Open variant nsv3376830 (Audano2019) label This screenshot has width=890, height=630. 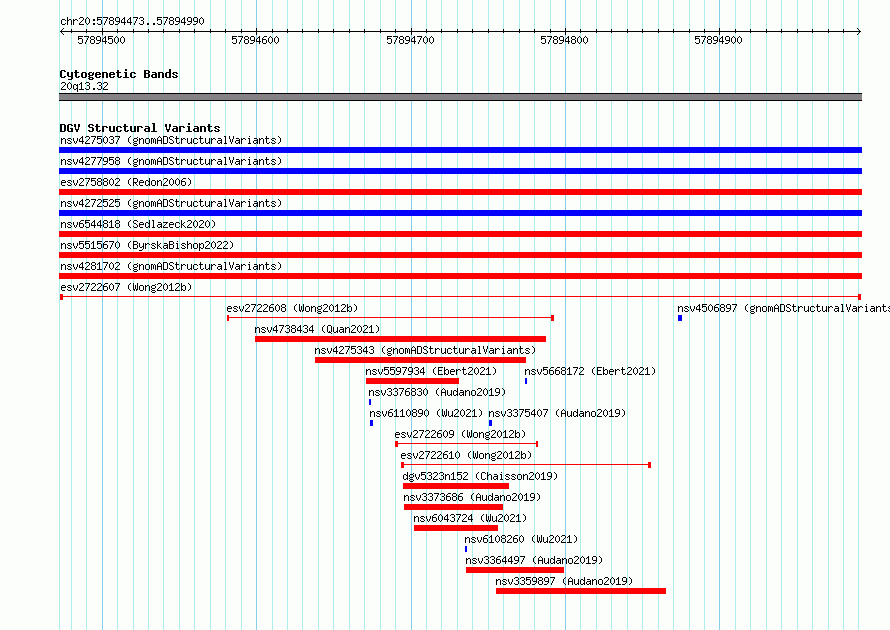coord(436,392)
